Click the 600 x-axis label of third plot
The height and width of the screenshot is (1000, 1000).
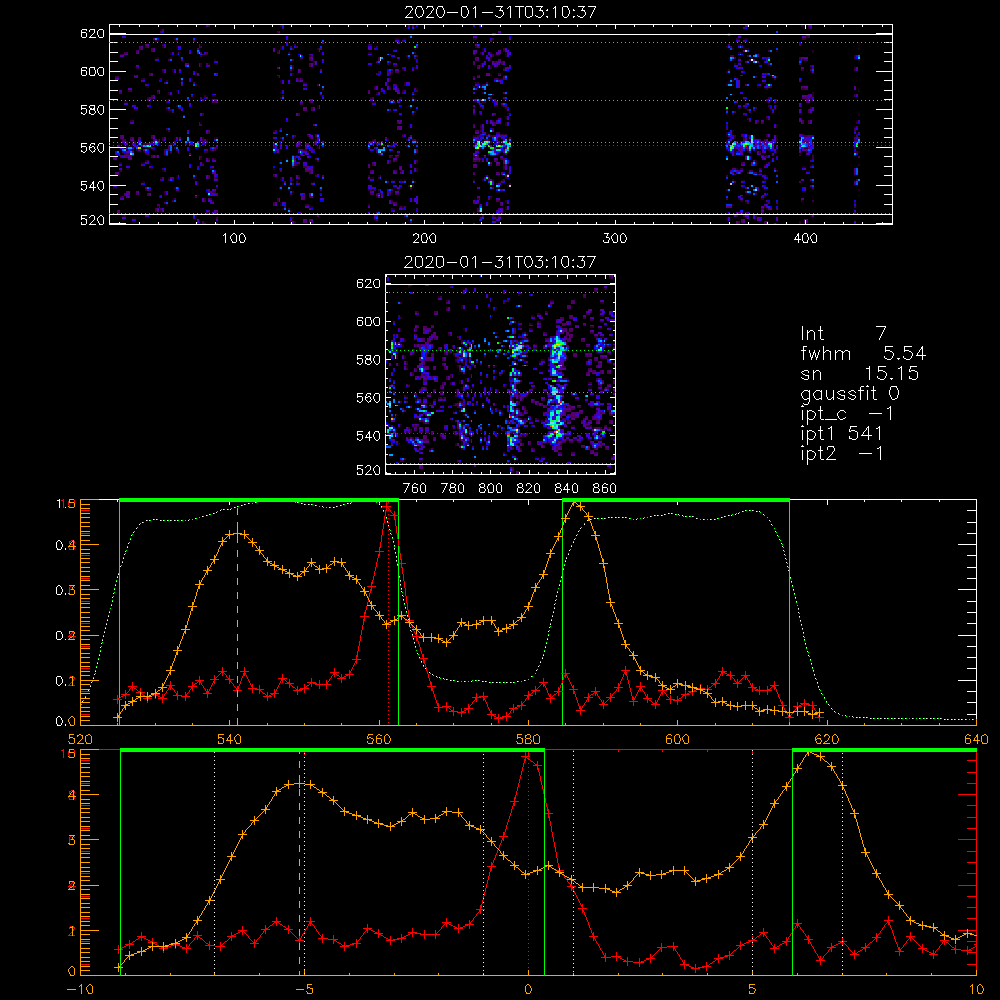[x=677, y=739]
